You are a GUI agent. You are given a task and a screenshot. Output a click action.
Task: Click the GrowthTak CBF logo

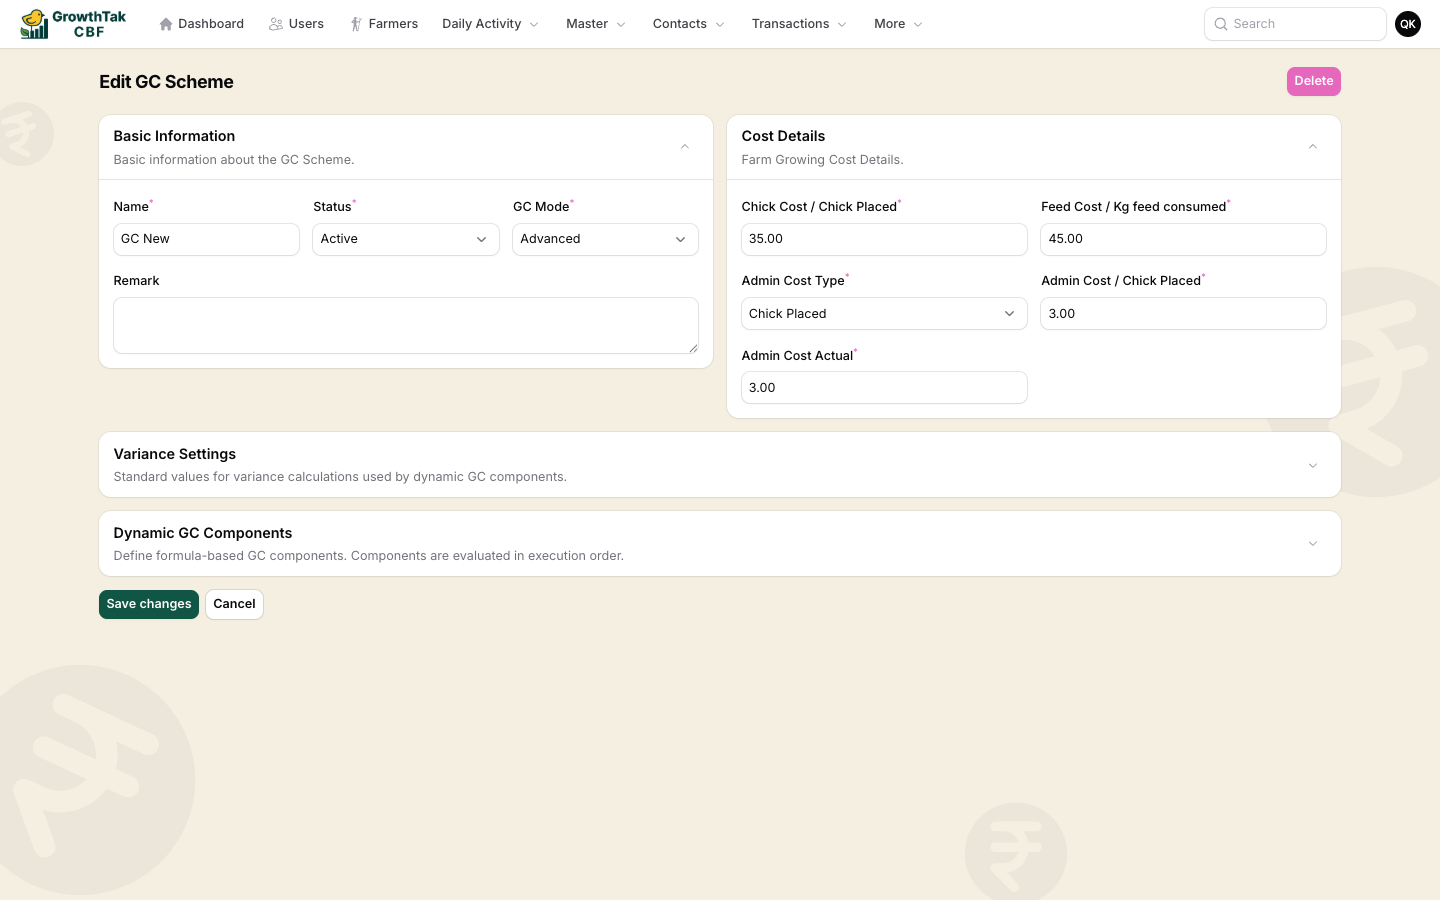(x=73, y=24)
